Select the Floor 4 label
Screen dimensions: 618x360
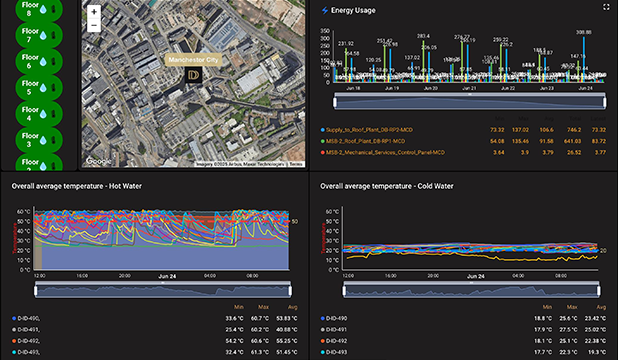tap(30, 114)
